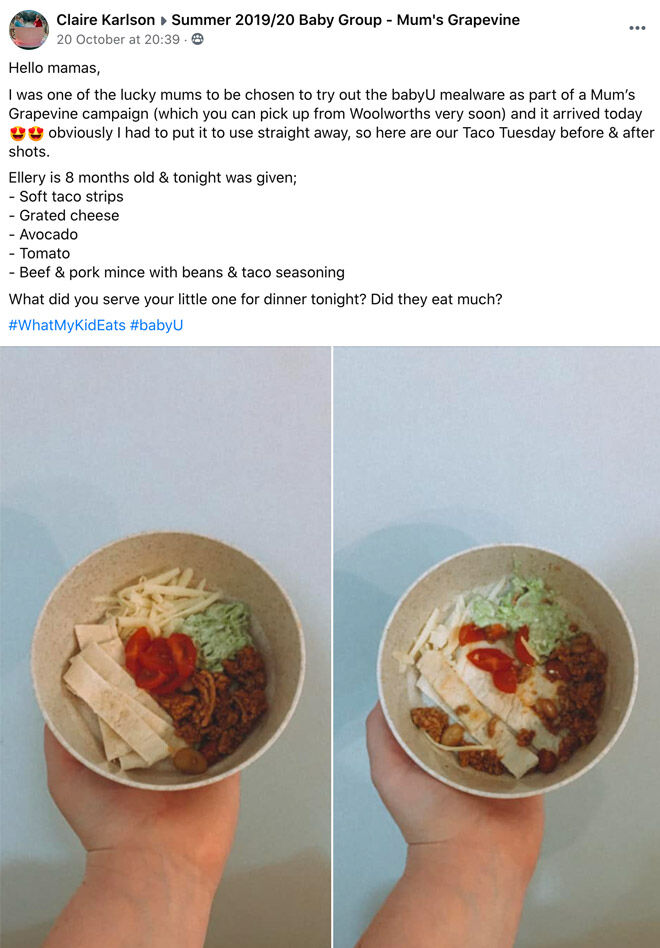Open the after photo of the eaten bowl
The height and width of the screenshot is (948, 660).
pyautogui.click(x=497, y=647)
